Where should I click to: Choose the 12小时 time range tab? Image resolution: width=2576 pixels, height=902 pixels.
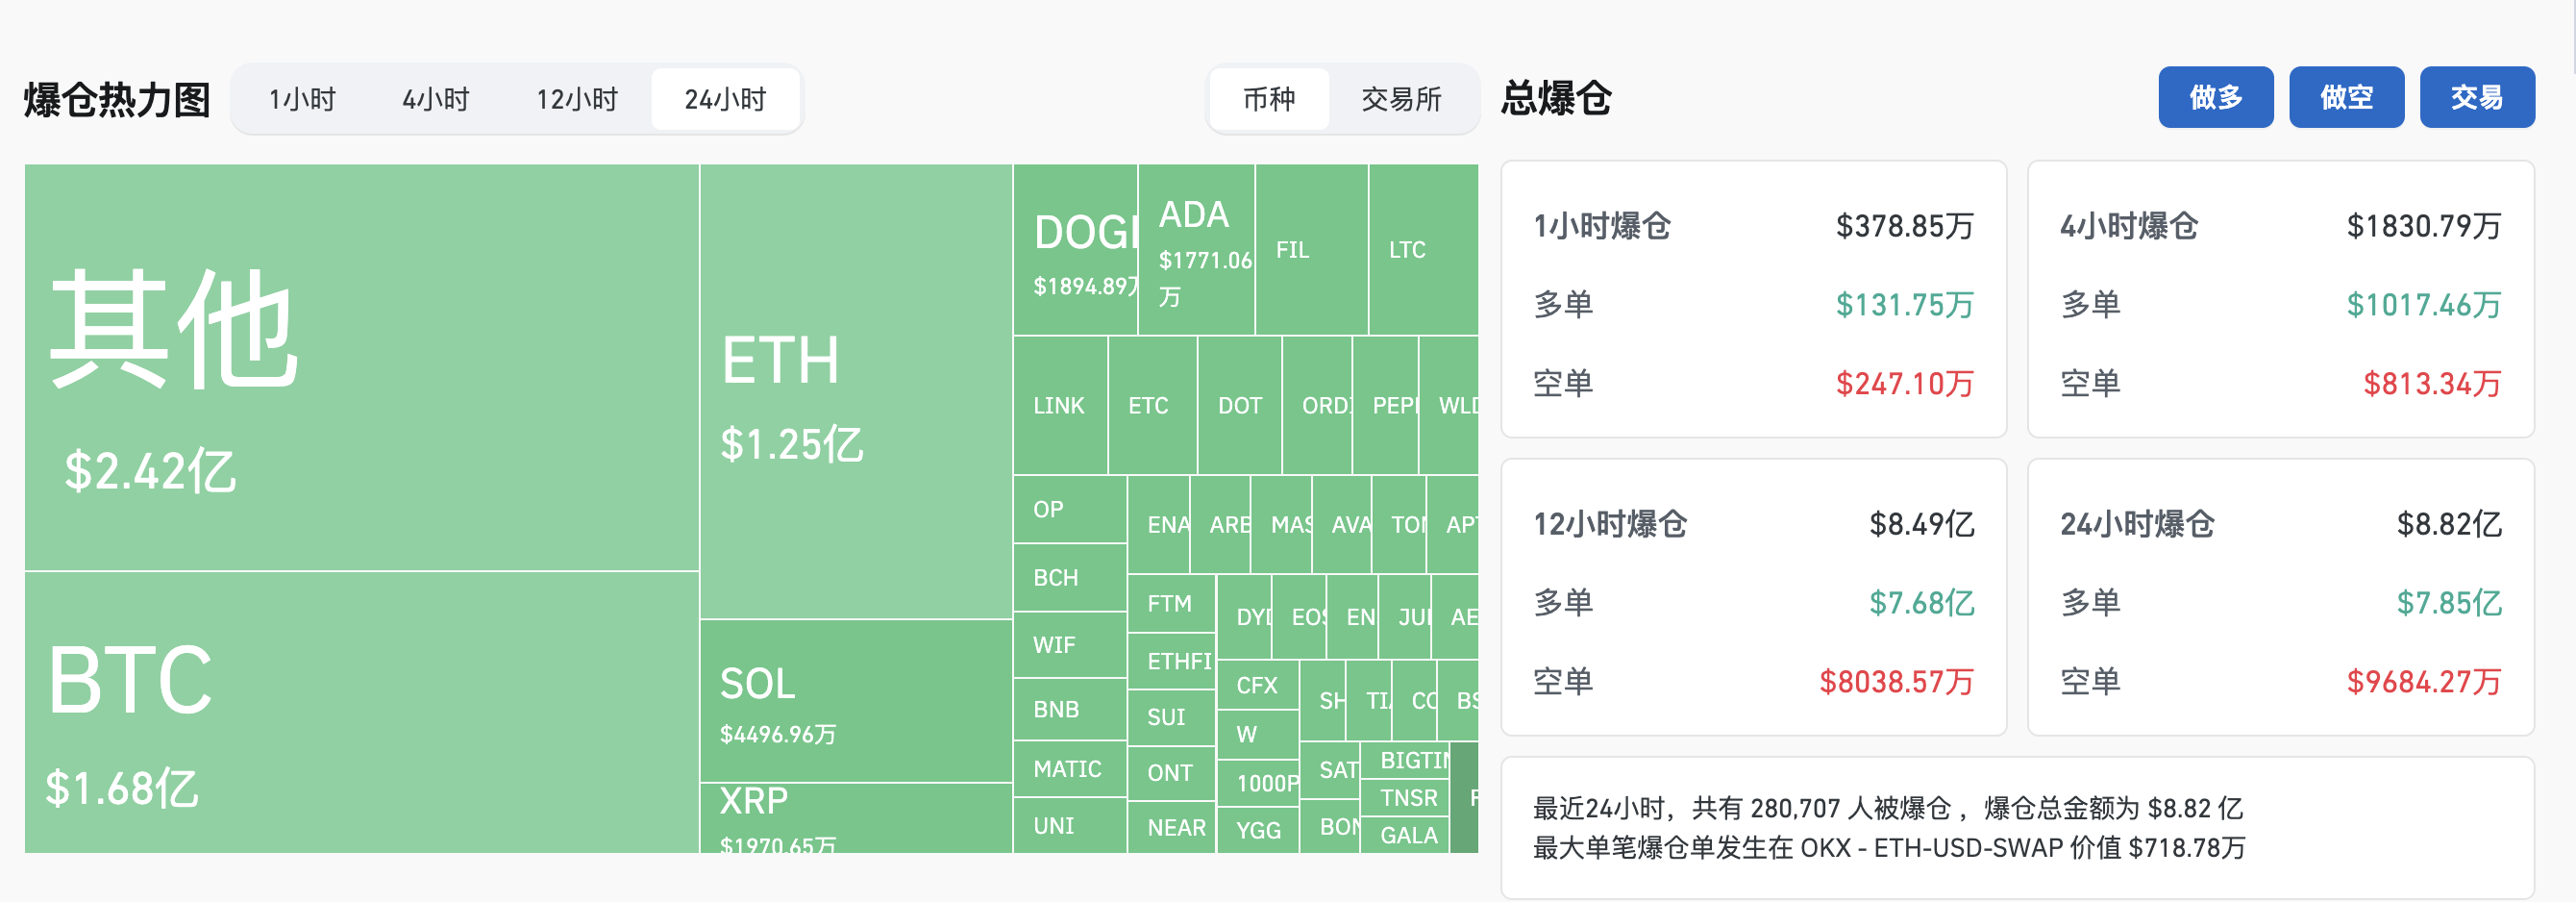point(577,99)
